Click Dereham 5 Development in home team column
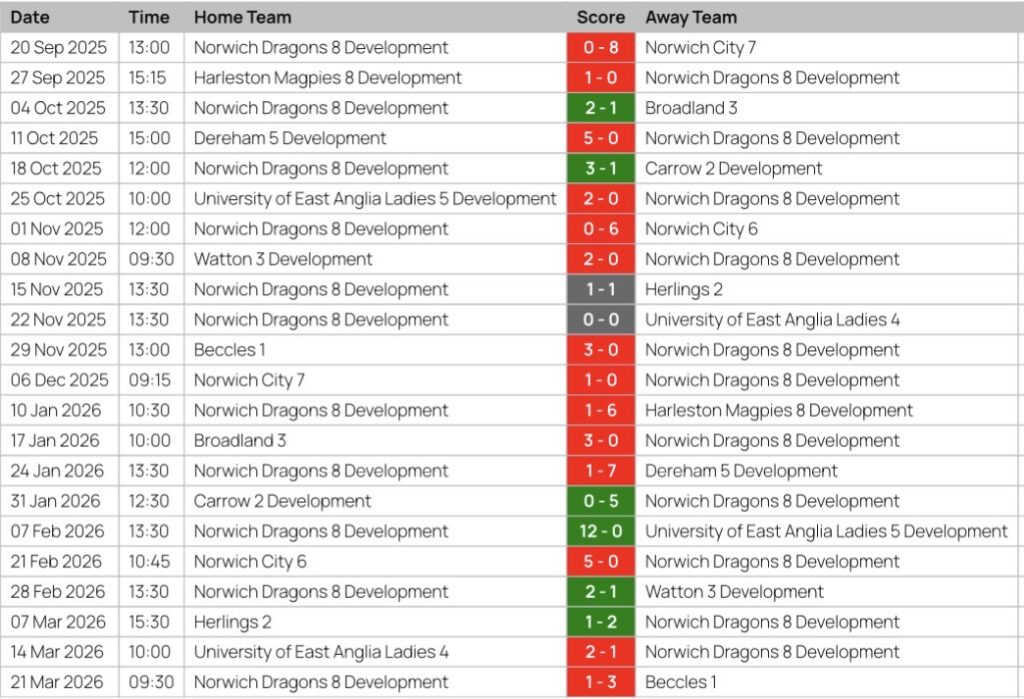Viewport: 1024px width, 699px height. click(290, 138)
